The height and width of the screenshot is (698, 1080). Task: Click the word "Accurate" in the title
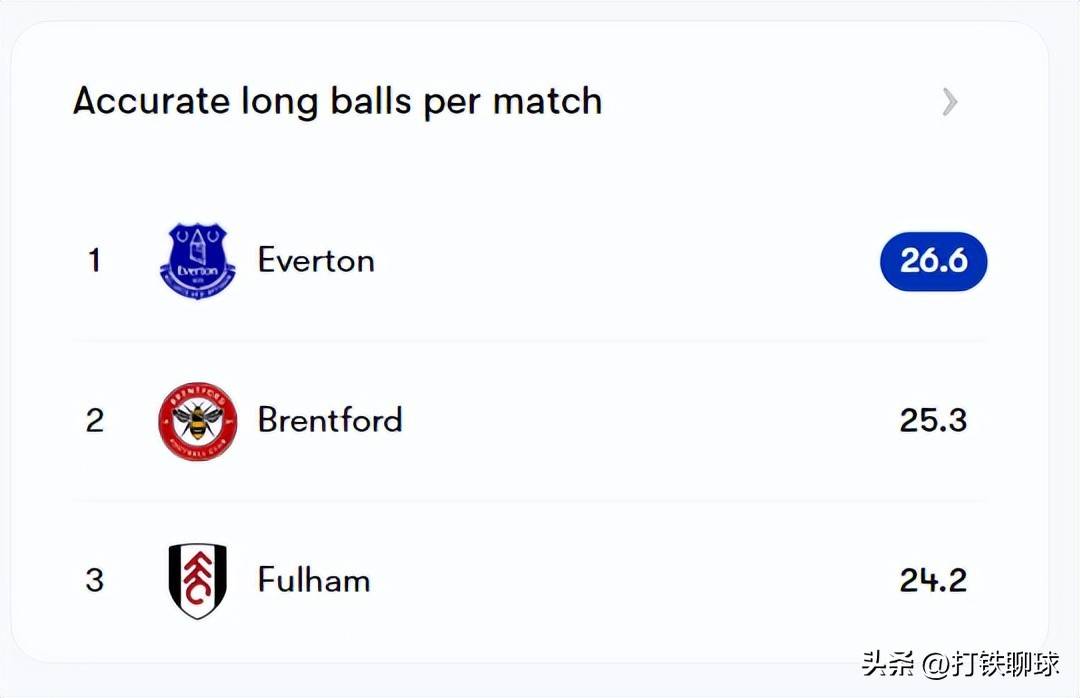151,102
